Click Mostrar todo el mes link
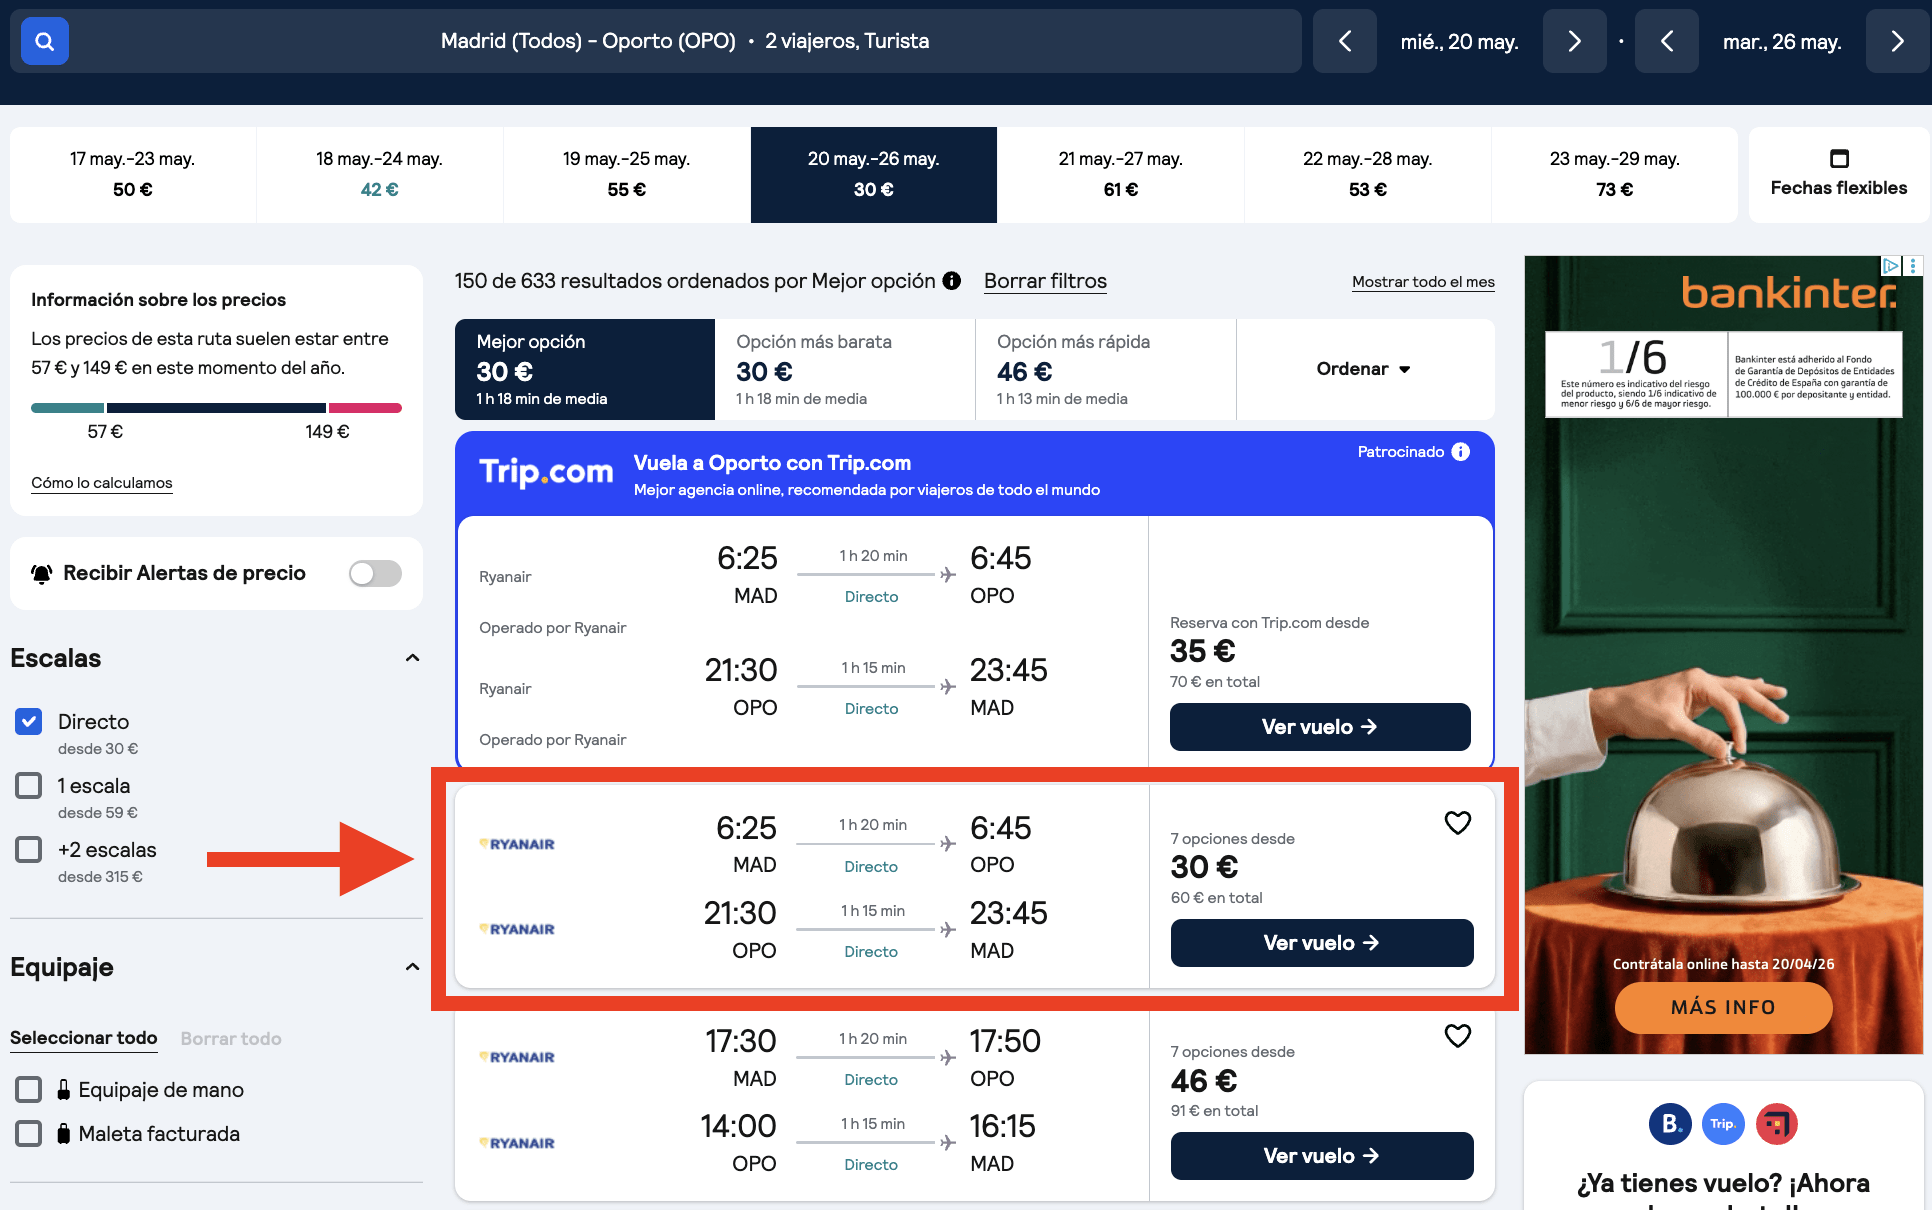 [1423, 282]
